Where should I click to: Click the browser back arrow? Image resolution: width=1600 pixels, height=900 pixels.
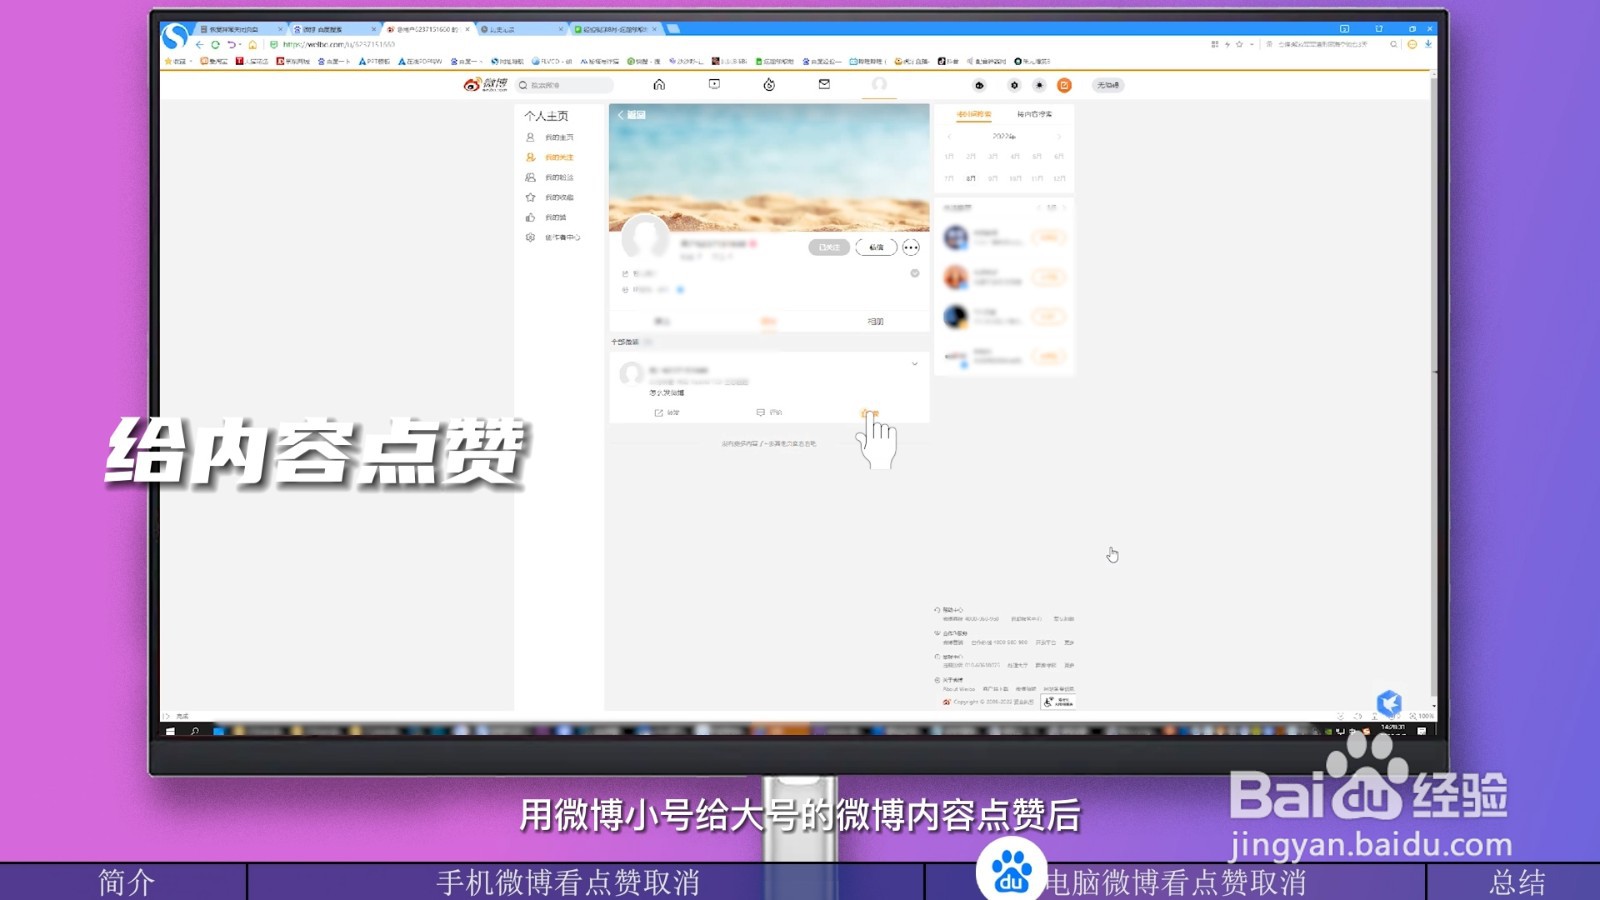(199, 45)
